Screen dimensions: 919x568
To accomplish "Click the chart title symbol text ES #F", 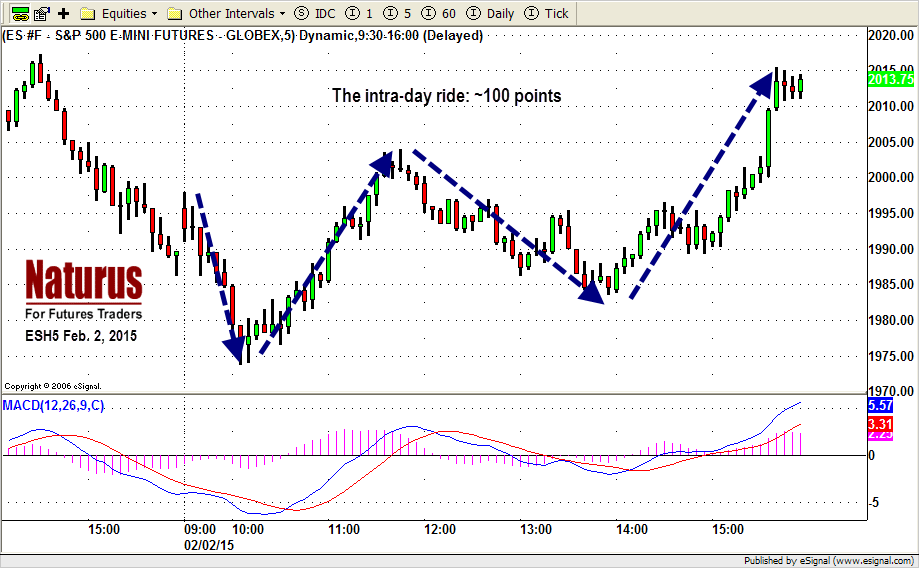I will pyautogui.click(x=24, y=35).
